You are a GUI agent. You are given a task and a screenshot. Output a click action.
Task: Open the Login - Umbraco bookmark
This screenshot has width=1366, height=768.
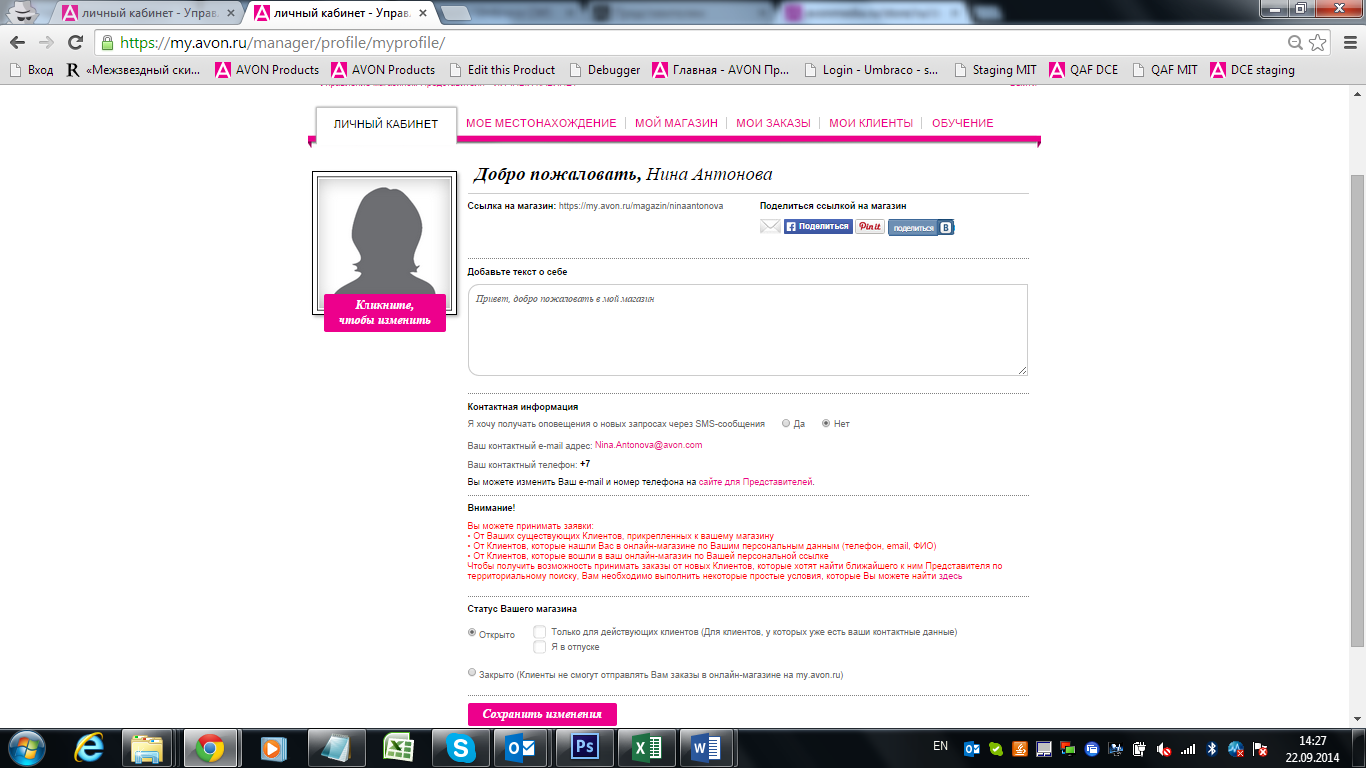[871, 70]
